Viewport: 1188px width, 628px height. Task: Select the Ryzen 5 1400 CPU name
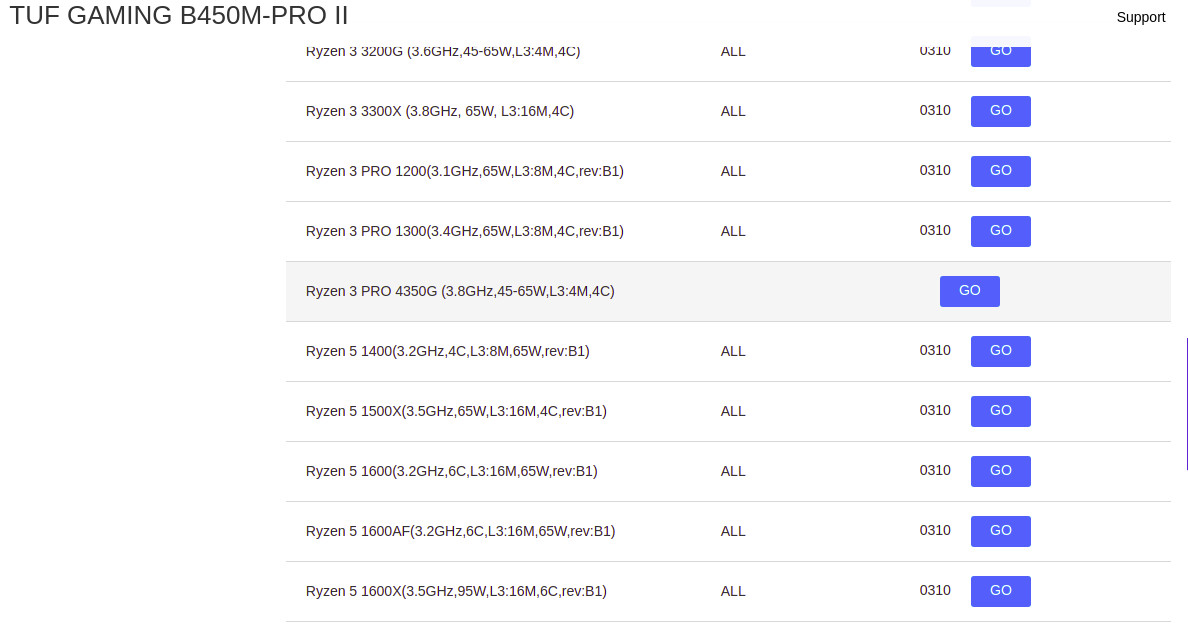point(447,351)
